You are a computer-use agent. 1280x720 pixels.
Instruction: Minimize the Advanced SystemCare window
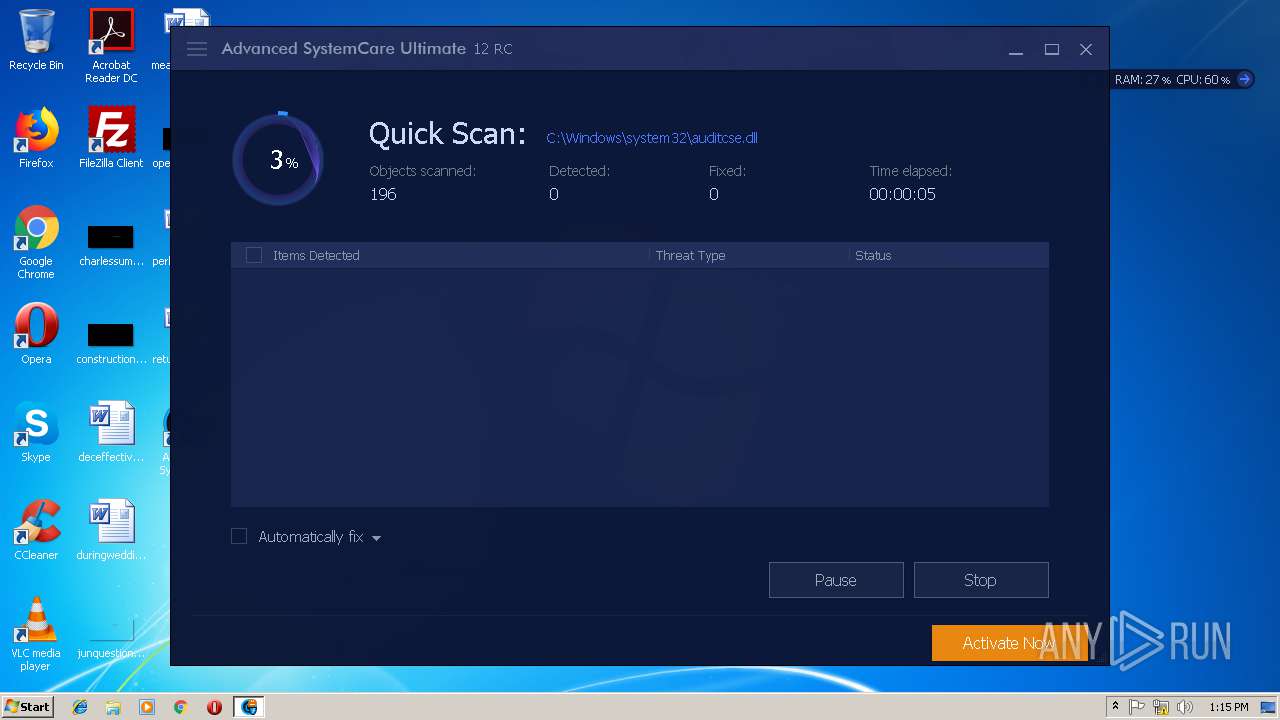(x=1016, y=49)
